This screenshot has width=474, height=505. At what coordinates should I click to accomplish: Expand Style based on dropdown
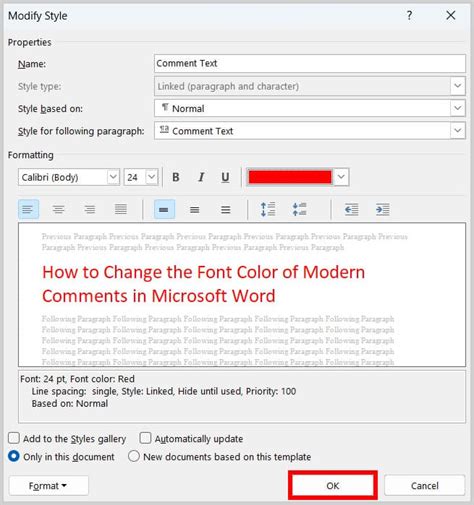[458, 108]
